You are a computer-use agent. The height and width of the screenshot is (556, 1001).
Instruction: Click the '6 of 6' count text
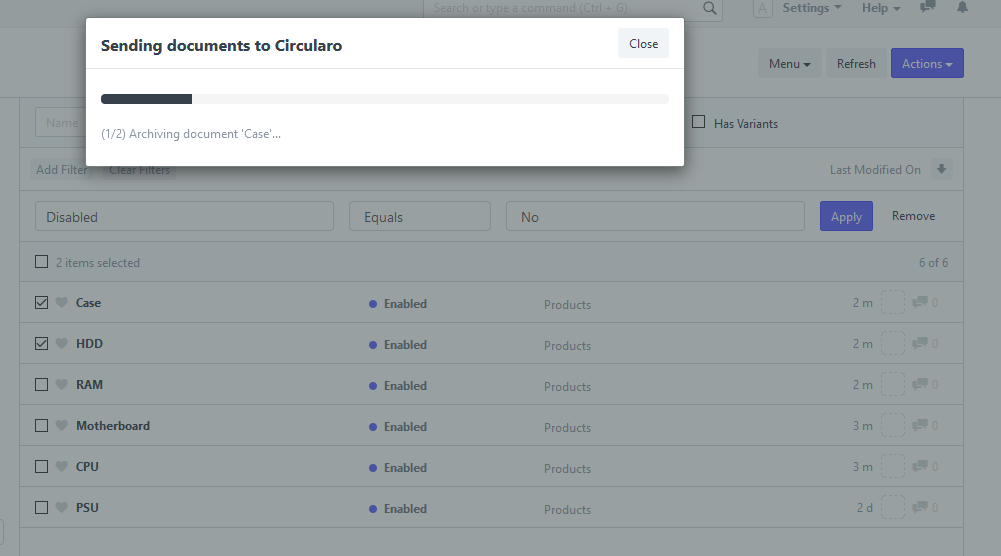coord(933,262)
